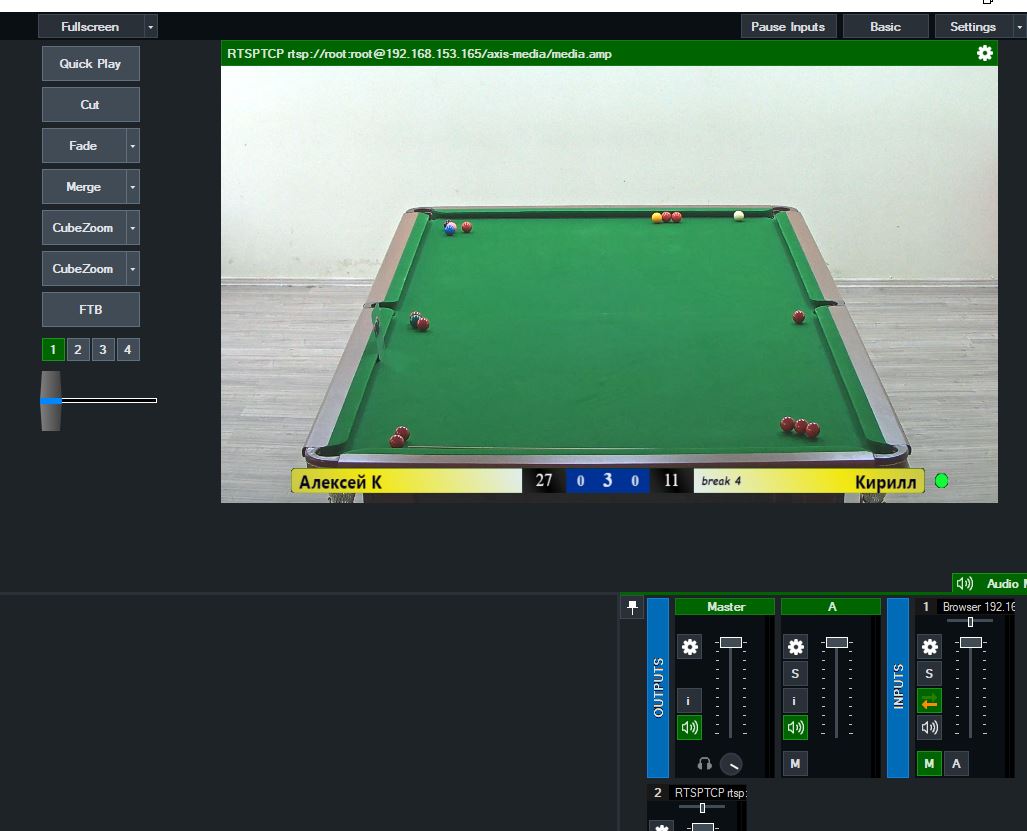Open Bus A audio settings gear
The height and width of the screenshot is (831, 1027).
(795, 647)
